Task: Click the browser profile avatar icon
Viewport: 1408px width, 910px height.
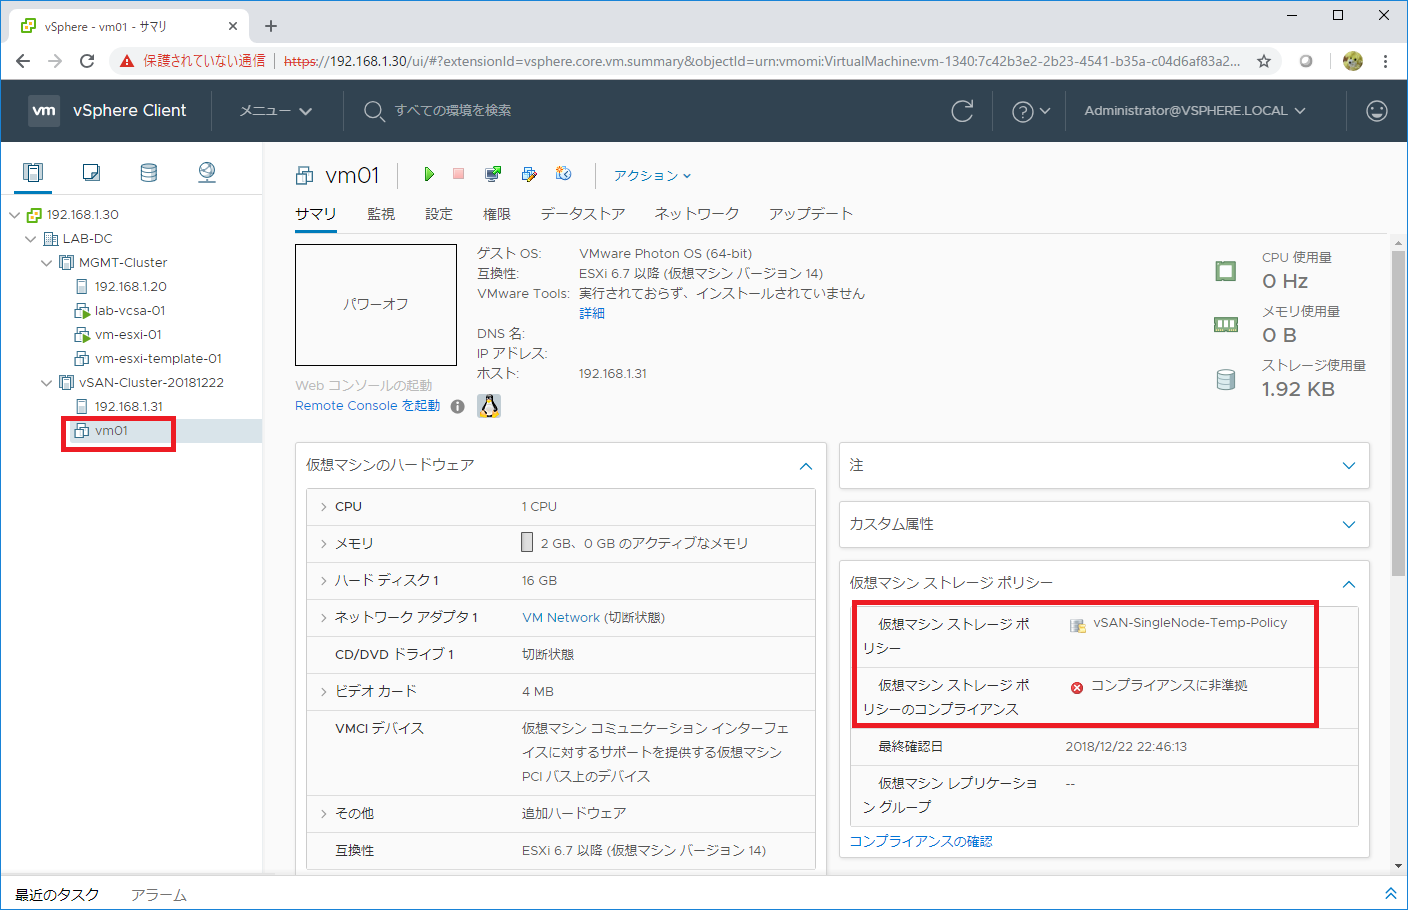Action: (1353, 61)
